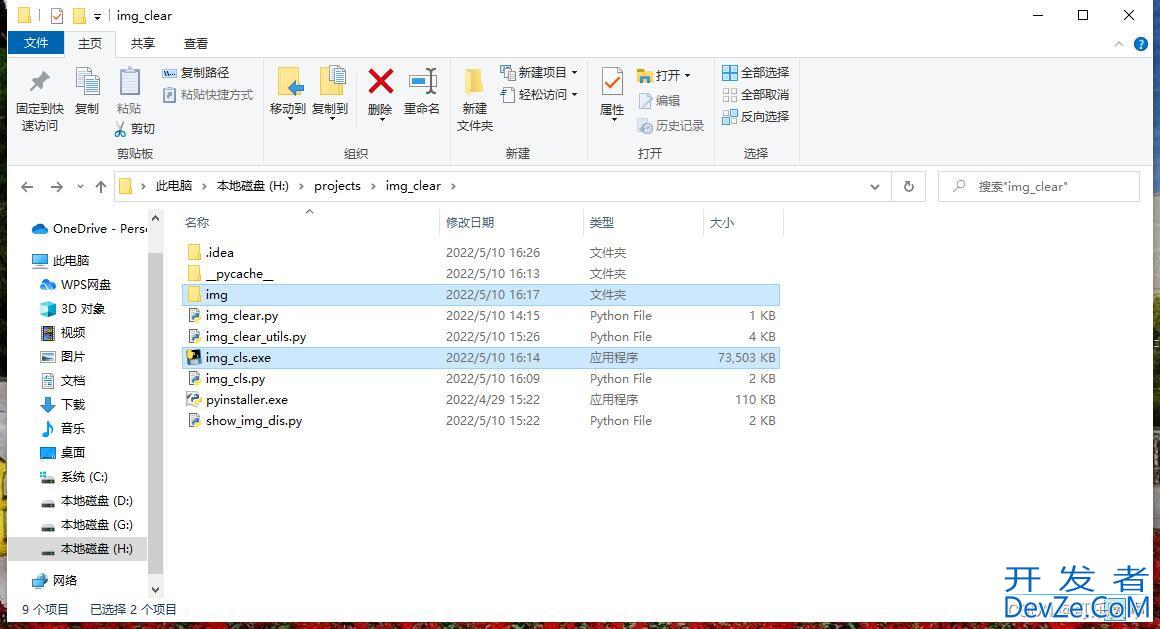
Task: Open the File (文件) tab
Action: pos(36,43)
